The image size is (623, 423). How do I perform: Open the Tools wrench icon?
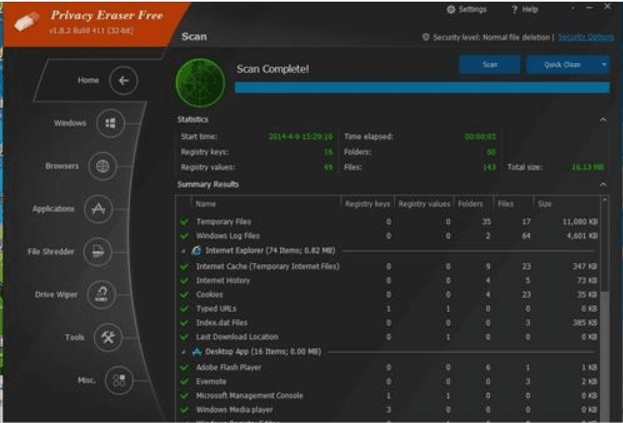tap(108, 338)
